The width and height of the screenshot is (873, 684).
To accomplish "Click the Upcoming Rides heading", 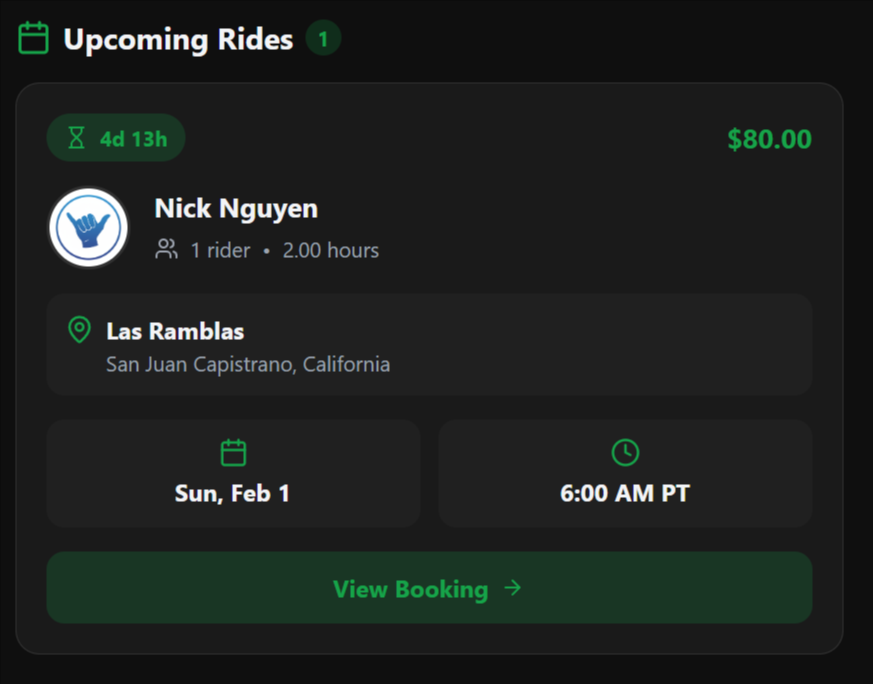I will [178, 40].
